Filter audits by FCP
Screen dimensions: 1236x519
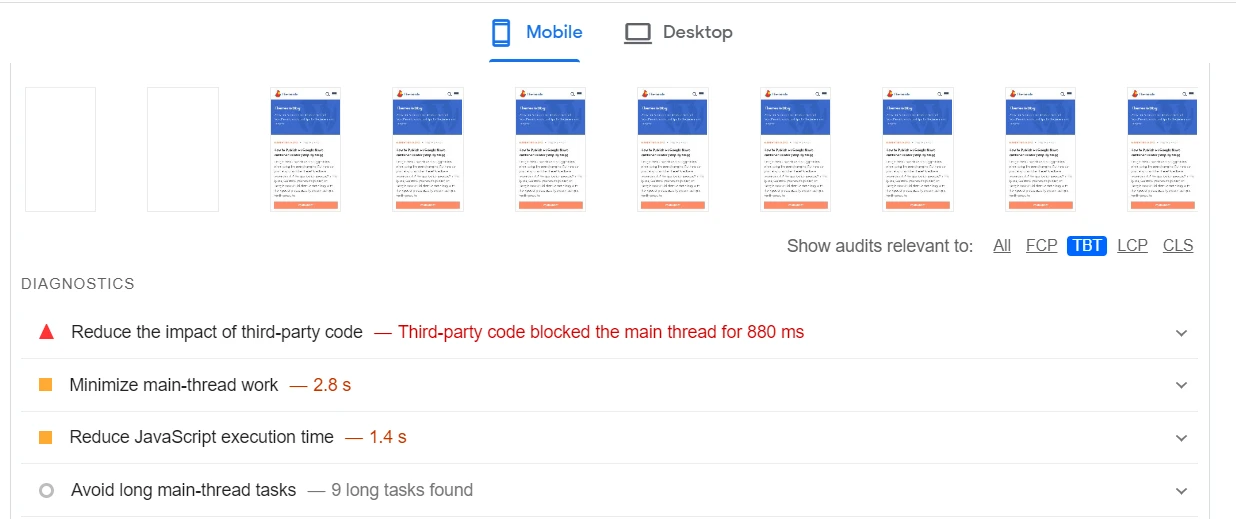[1041, 245]
